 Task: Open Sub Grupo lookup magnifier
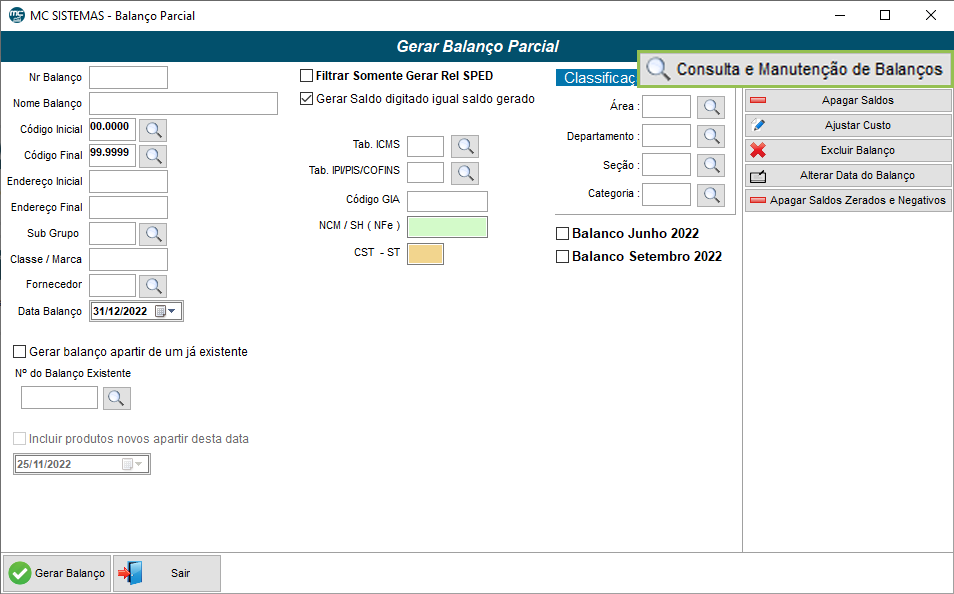click(153, 234)
